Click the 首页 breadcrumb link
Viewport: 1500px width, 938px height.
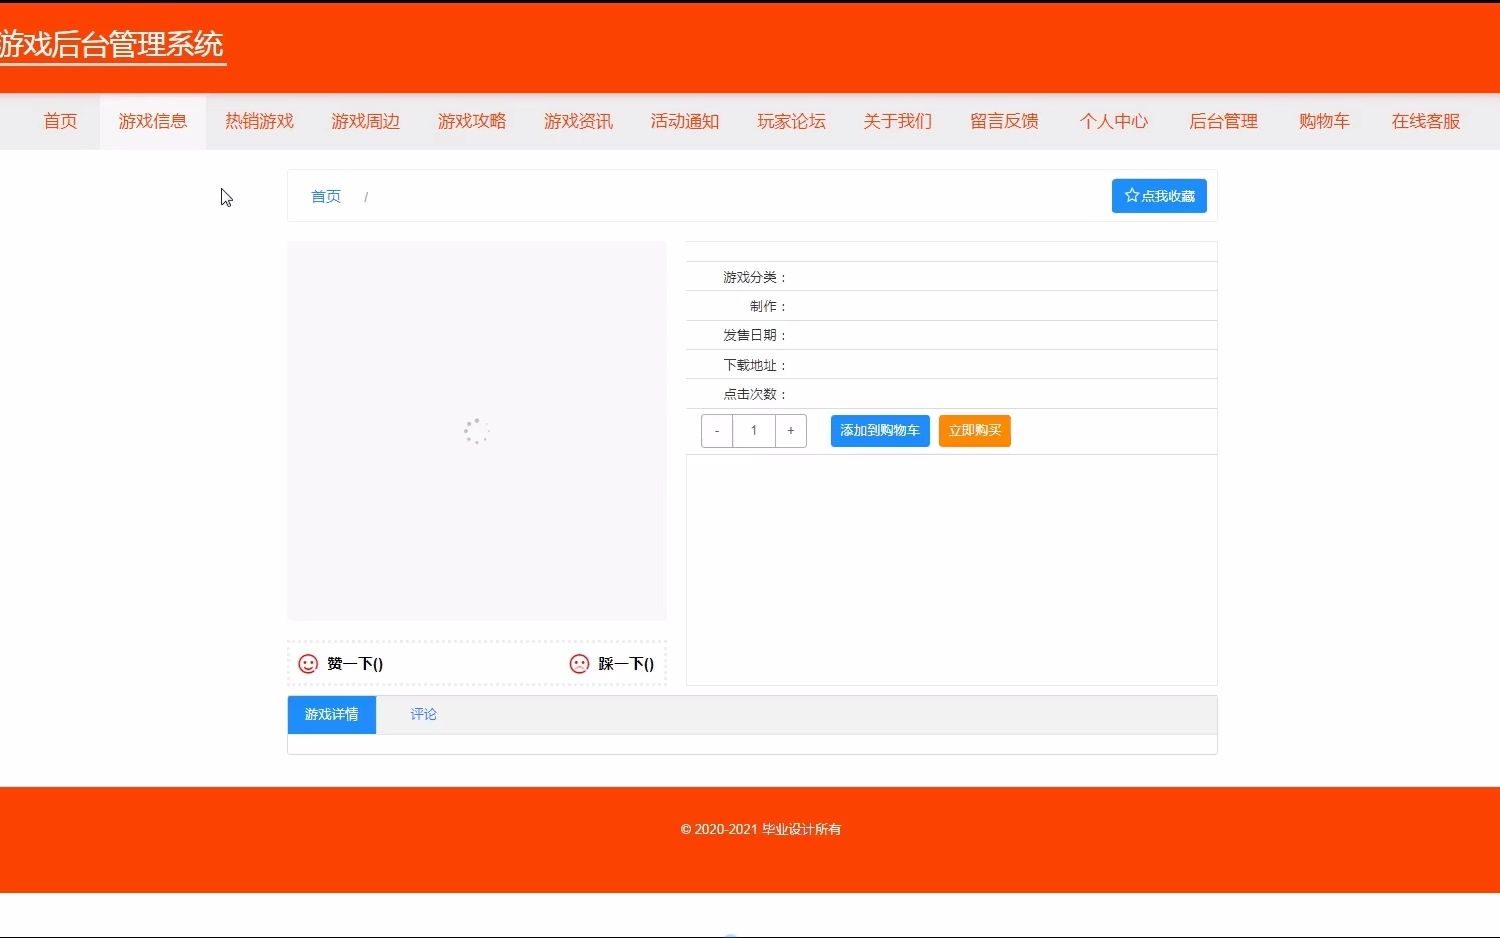[x=326, y=197]
